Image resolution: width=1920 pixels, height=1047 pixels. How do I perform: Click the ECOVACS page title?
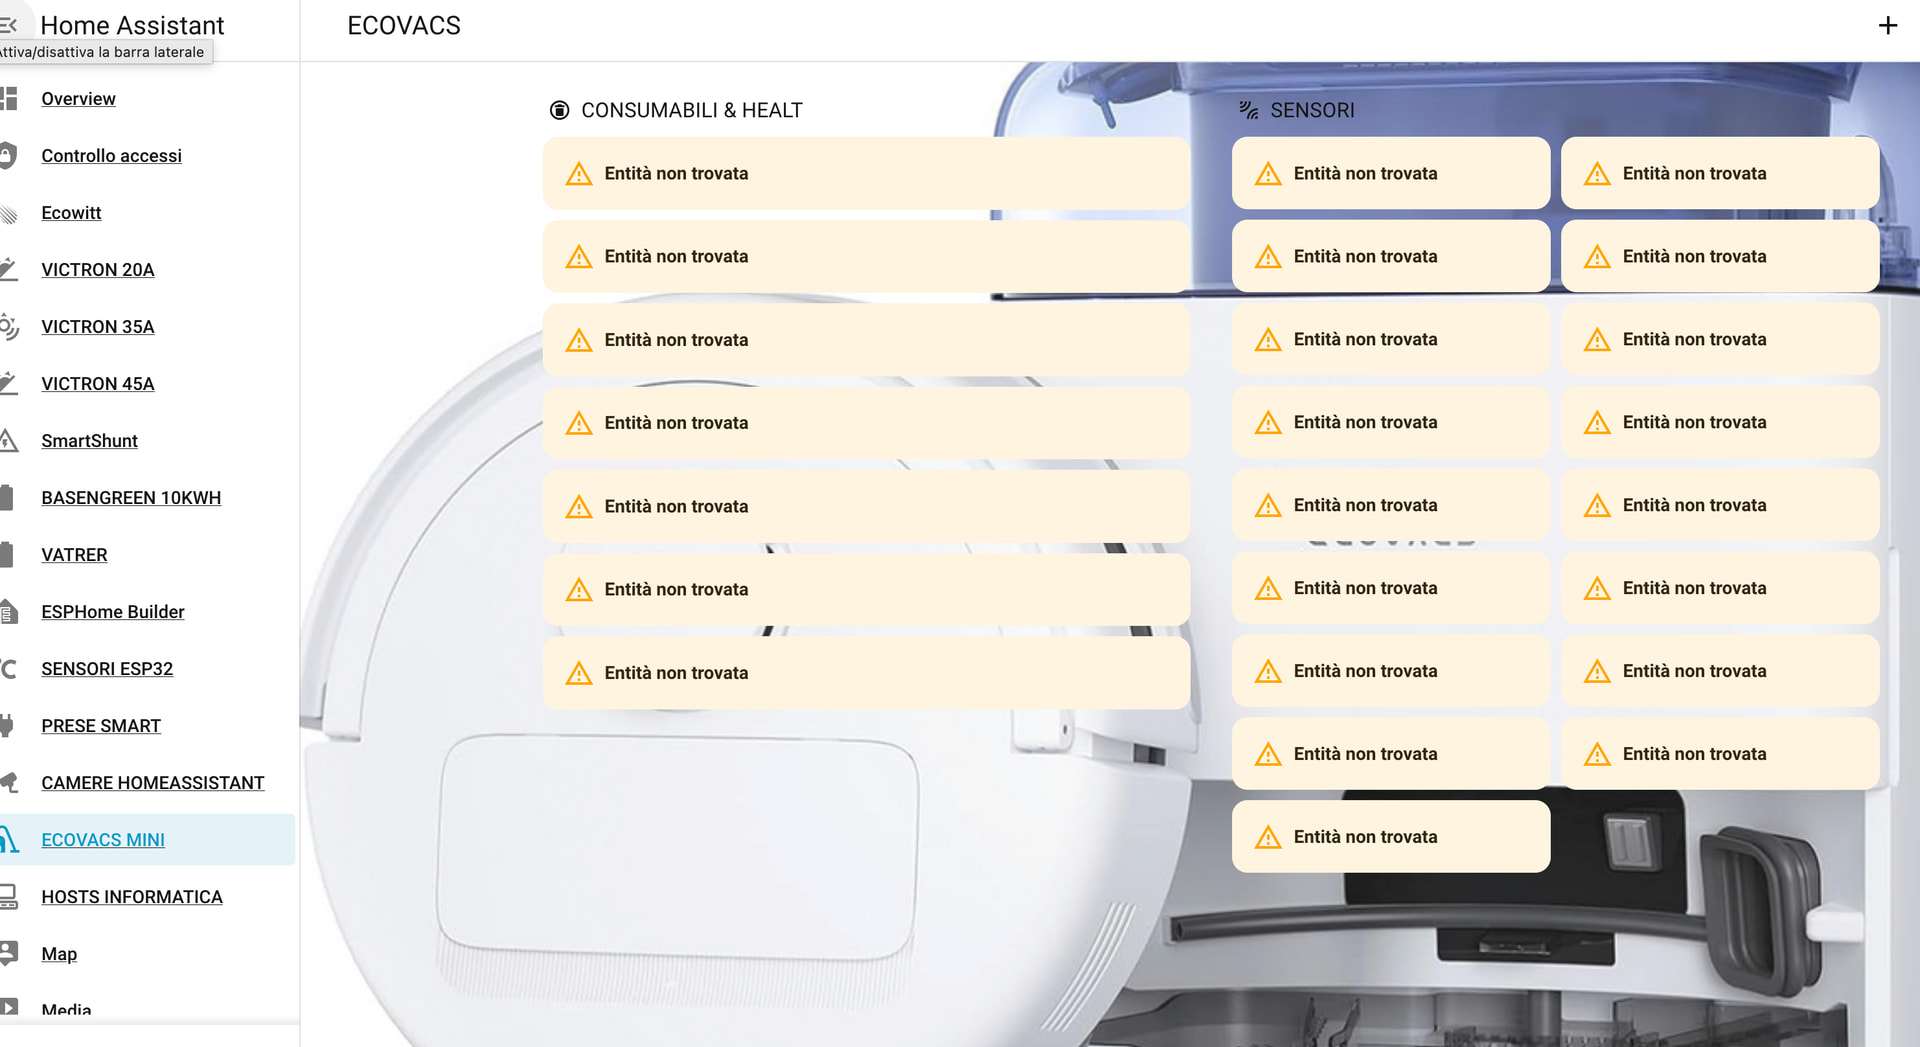[x=404, y=26]
